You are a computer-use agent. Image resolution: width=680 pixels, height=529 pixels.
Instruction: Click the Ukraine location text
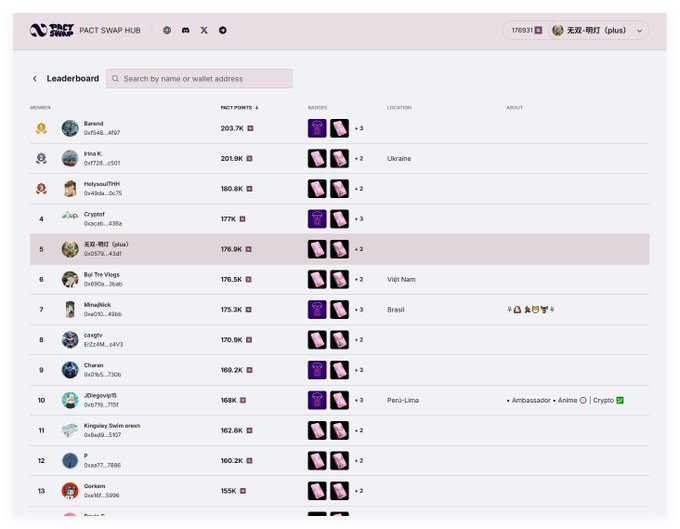coord(399,158)
